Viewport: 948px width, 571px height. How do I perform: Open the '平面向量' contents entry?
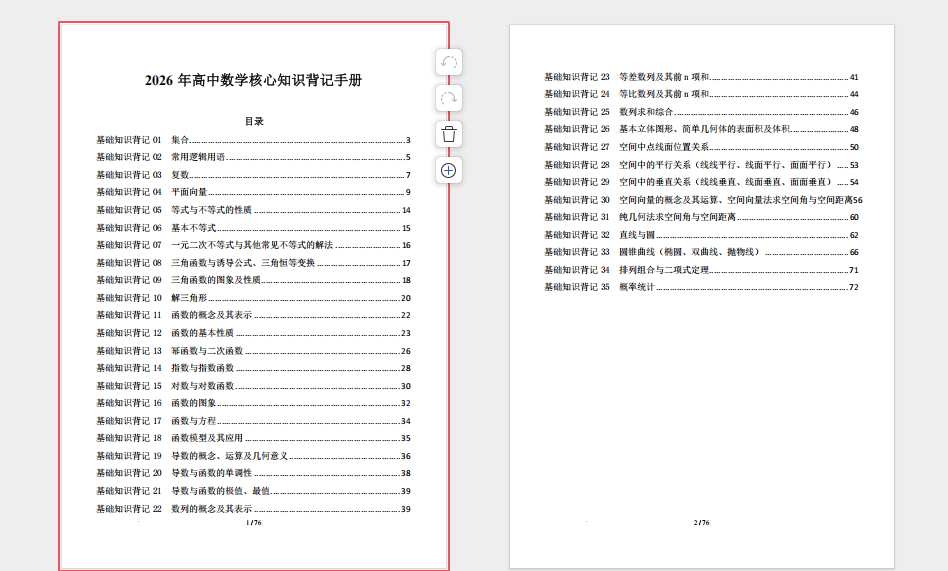[x=189, y=192]
